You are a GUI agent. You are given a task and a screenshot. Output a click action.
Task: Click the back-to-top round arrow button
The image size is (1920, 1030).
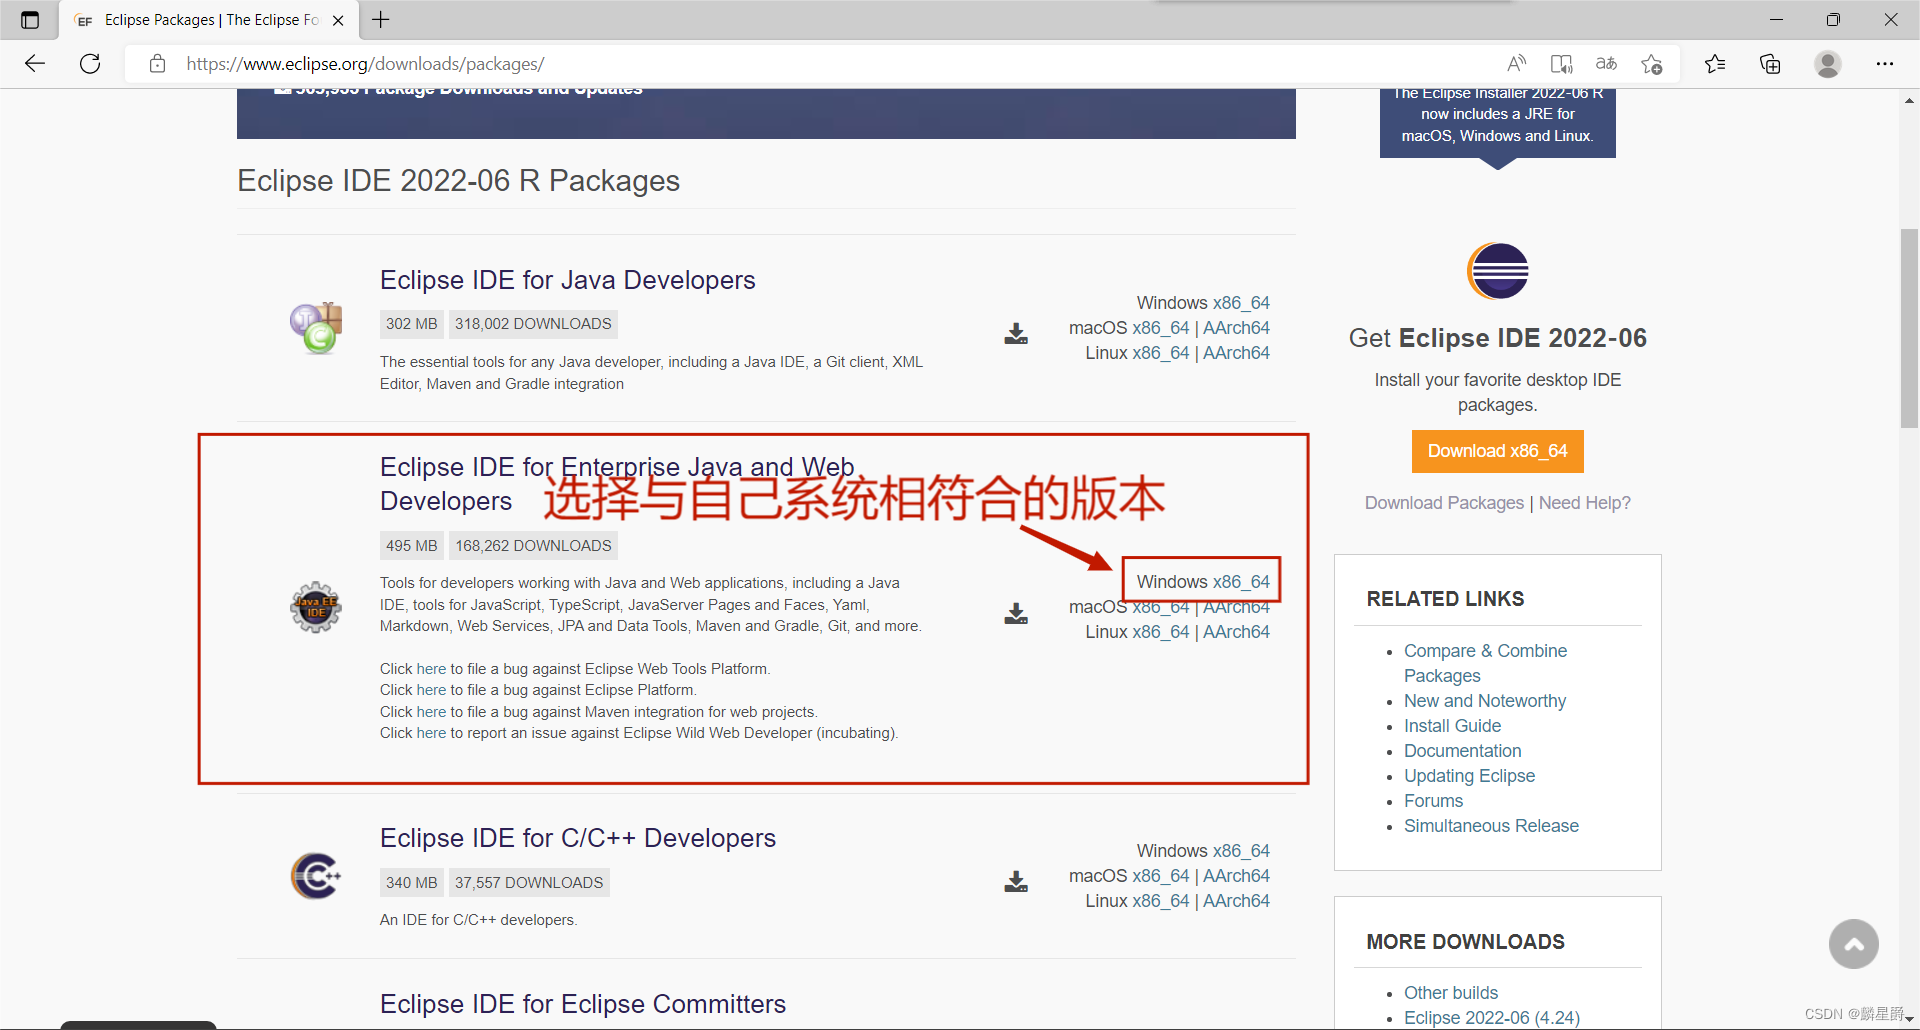tap(1854, 944)
